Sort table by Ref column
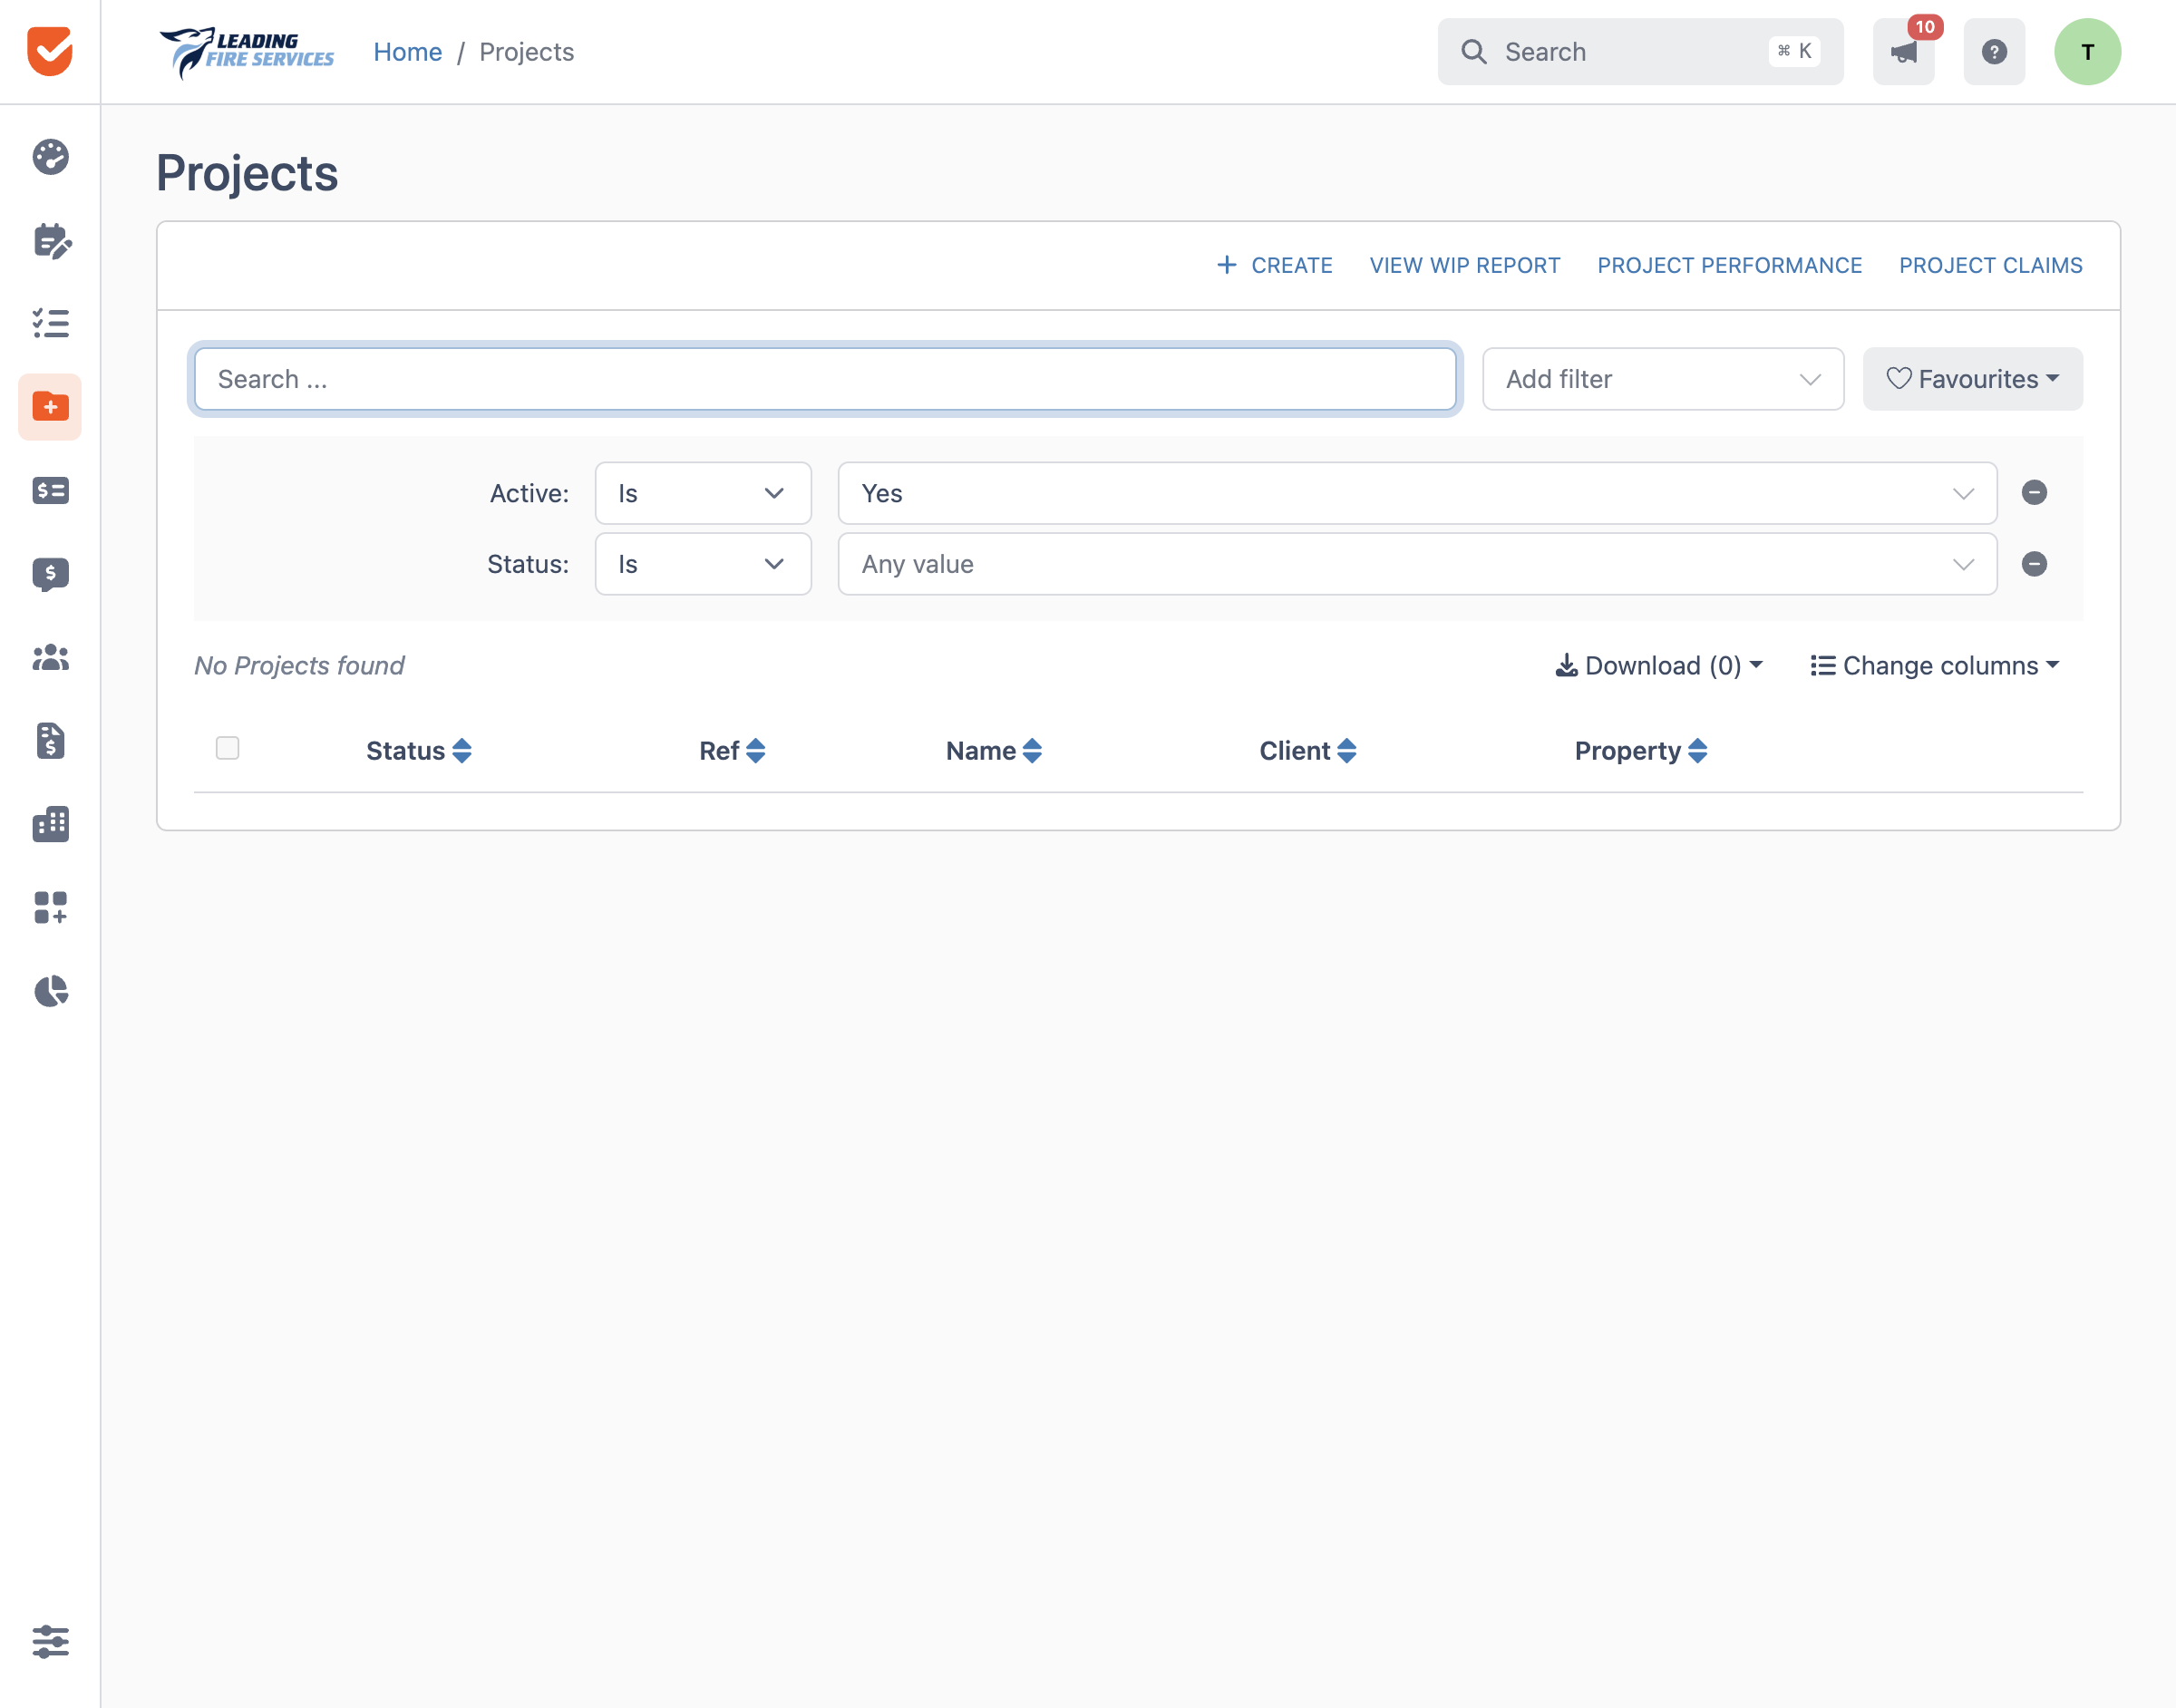2176x1708 pixels. pos(732,751)
